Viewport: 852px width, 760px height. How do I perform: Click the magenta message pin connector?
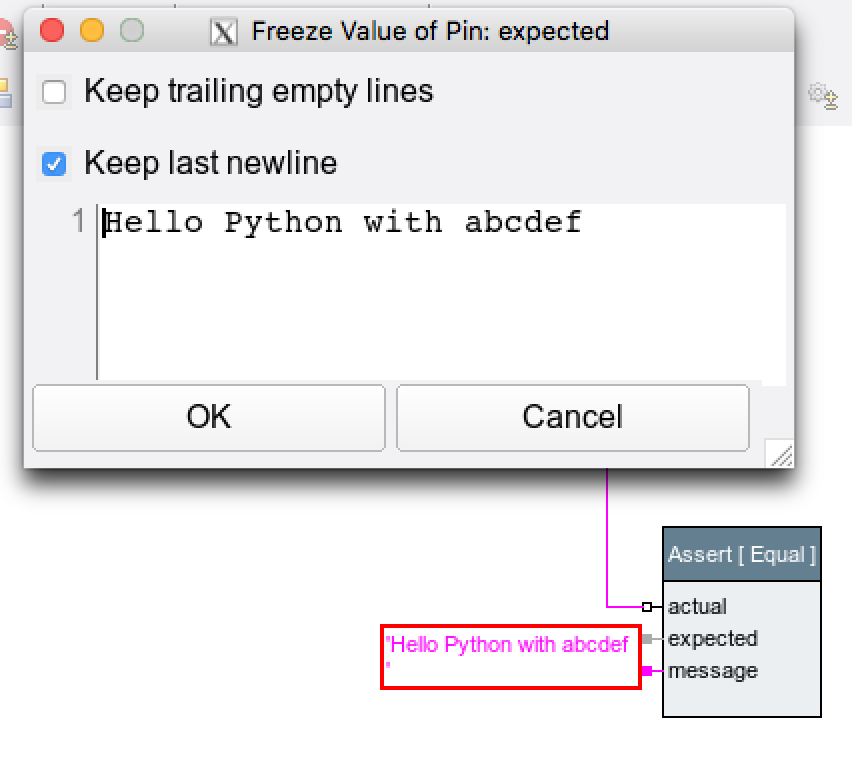coord(648,671)
